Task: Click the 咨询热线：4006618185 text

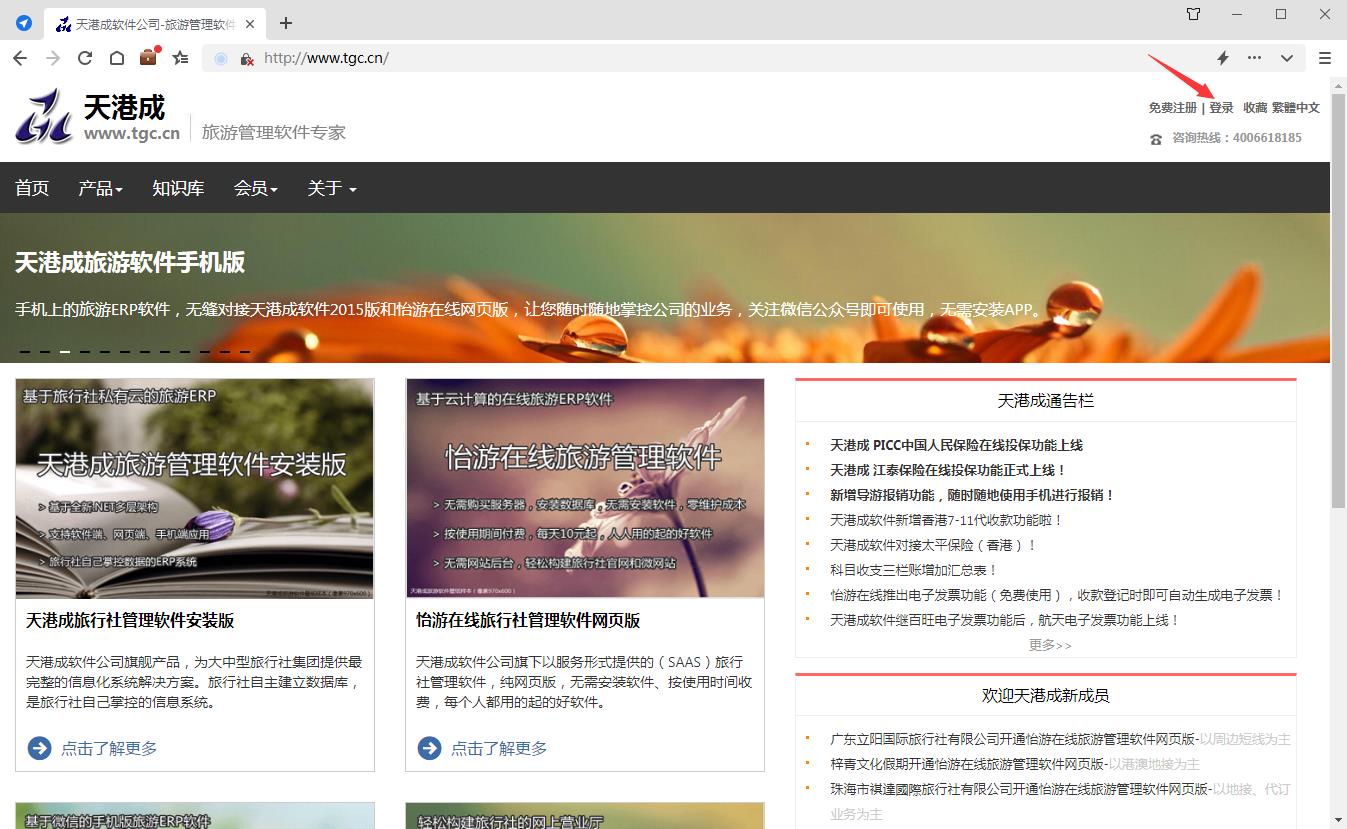Action: coord(1237,138)
